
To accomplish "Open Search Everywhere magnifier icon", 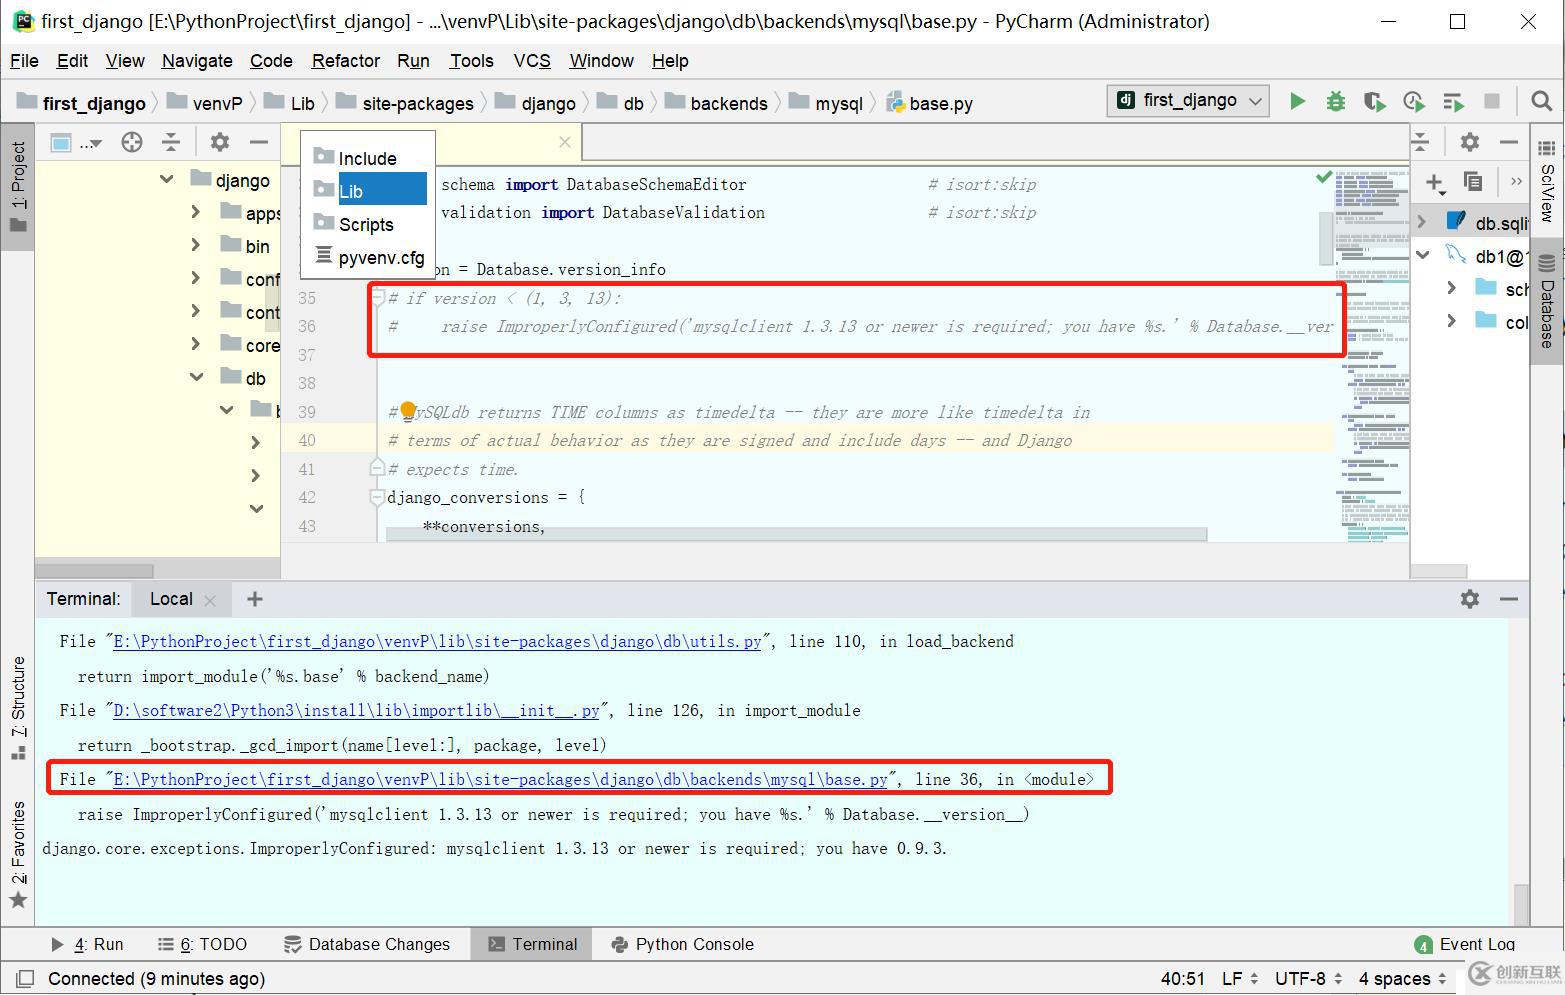I will coord(1541,101).
